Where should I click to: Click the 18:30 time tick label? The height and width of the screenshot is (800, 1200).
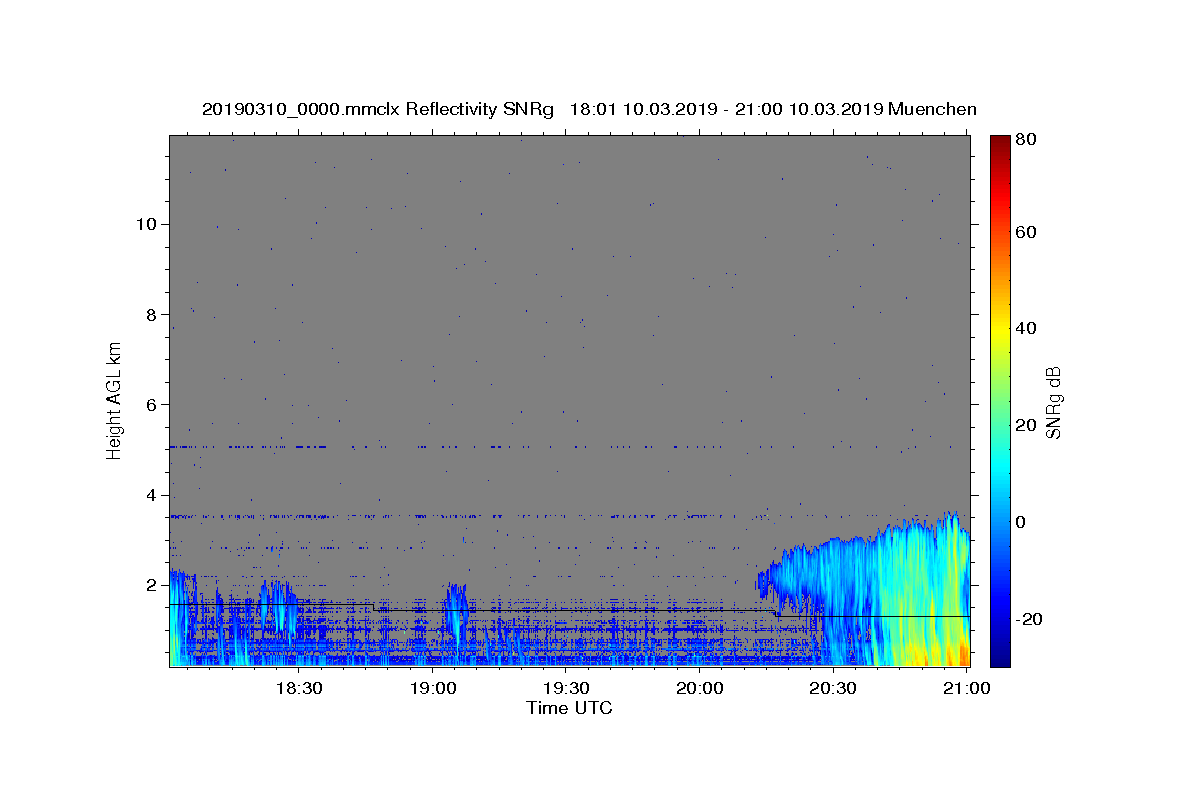pos(298,688)
